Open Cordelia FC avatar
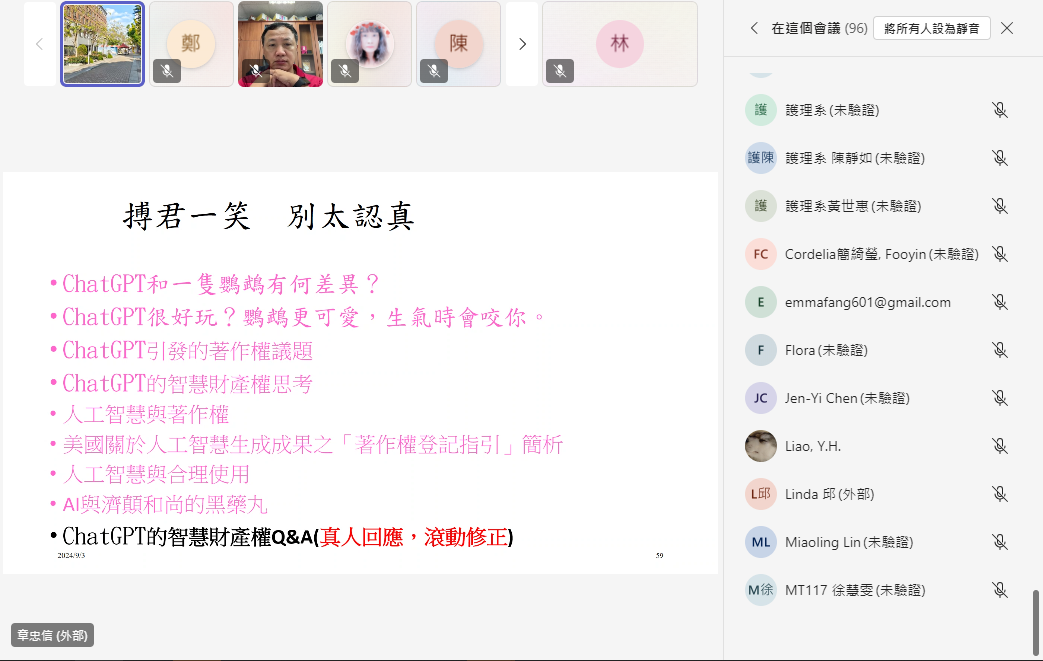 (x=760, y=254)
